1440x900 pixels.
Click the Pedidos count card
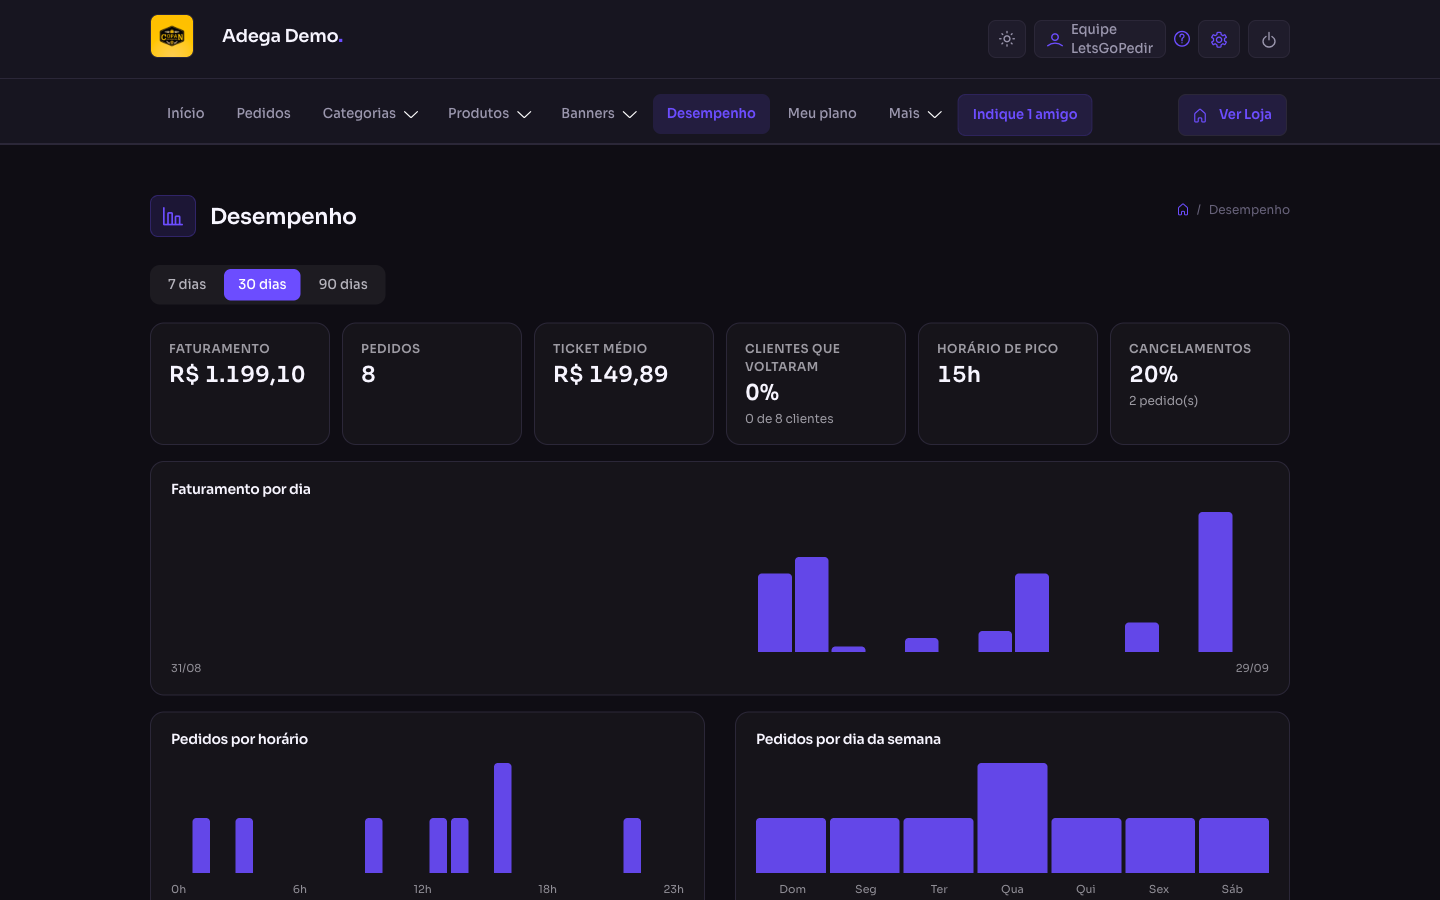(432, 384)
